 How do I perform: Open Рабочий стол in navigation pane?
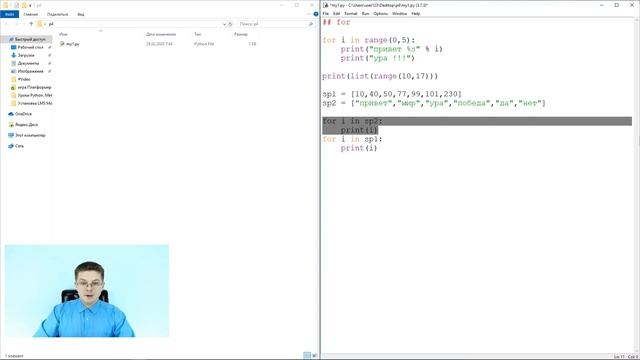30,47
